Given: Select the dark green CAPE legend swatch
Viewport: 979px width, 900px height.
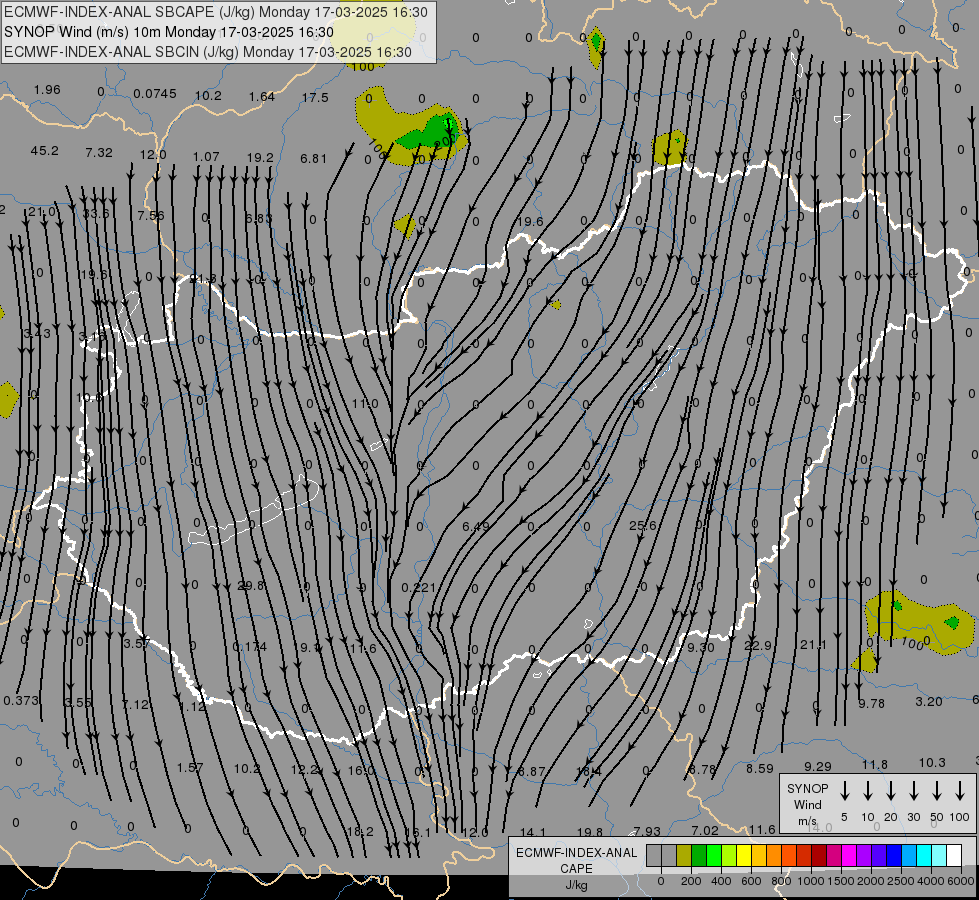Looking at the screenshot, I should pos(699,856).
